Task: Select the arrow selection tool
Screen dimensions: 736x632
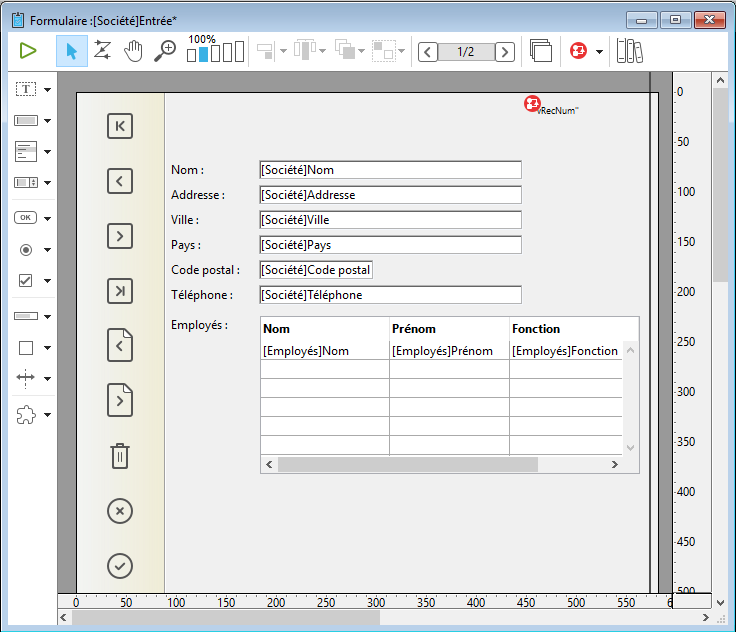Action: (x=71, y=51)
